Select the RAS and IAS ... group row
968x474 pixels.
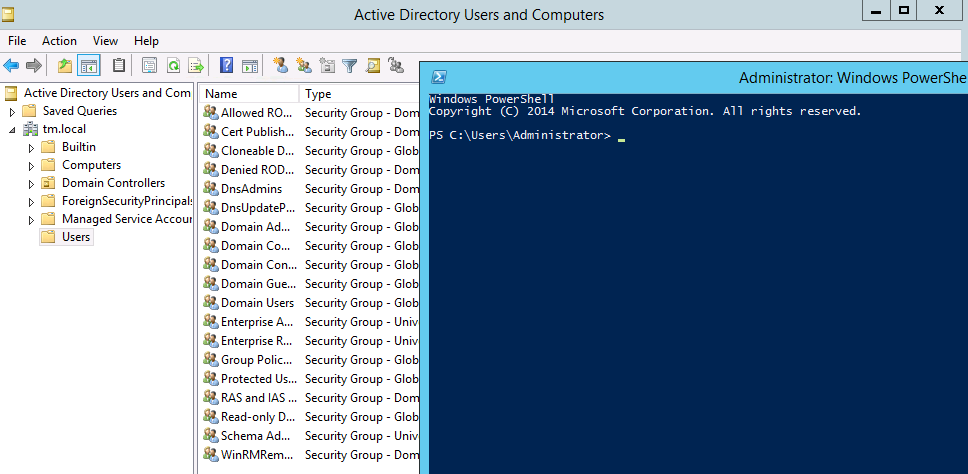(311, 398)
